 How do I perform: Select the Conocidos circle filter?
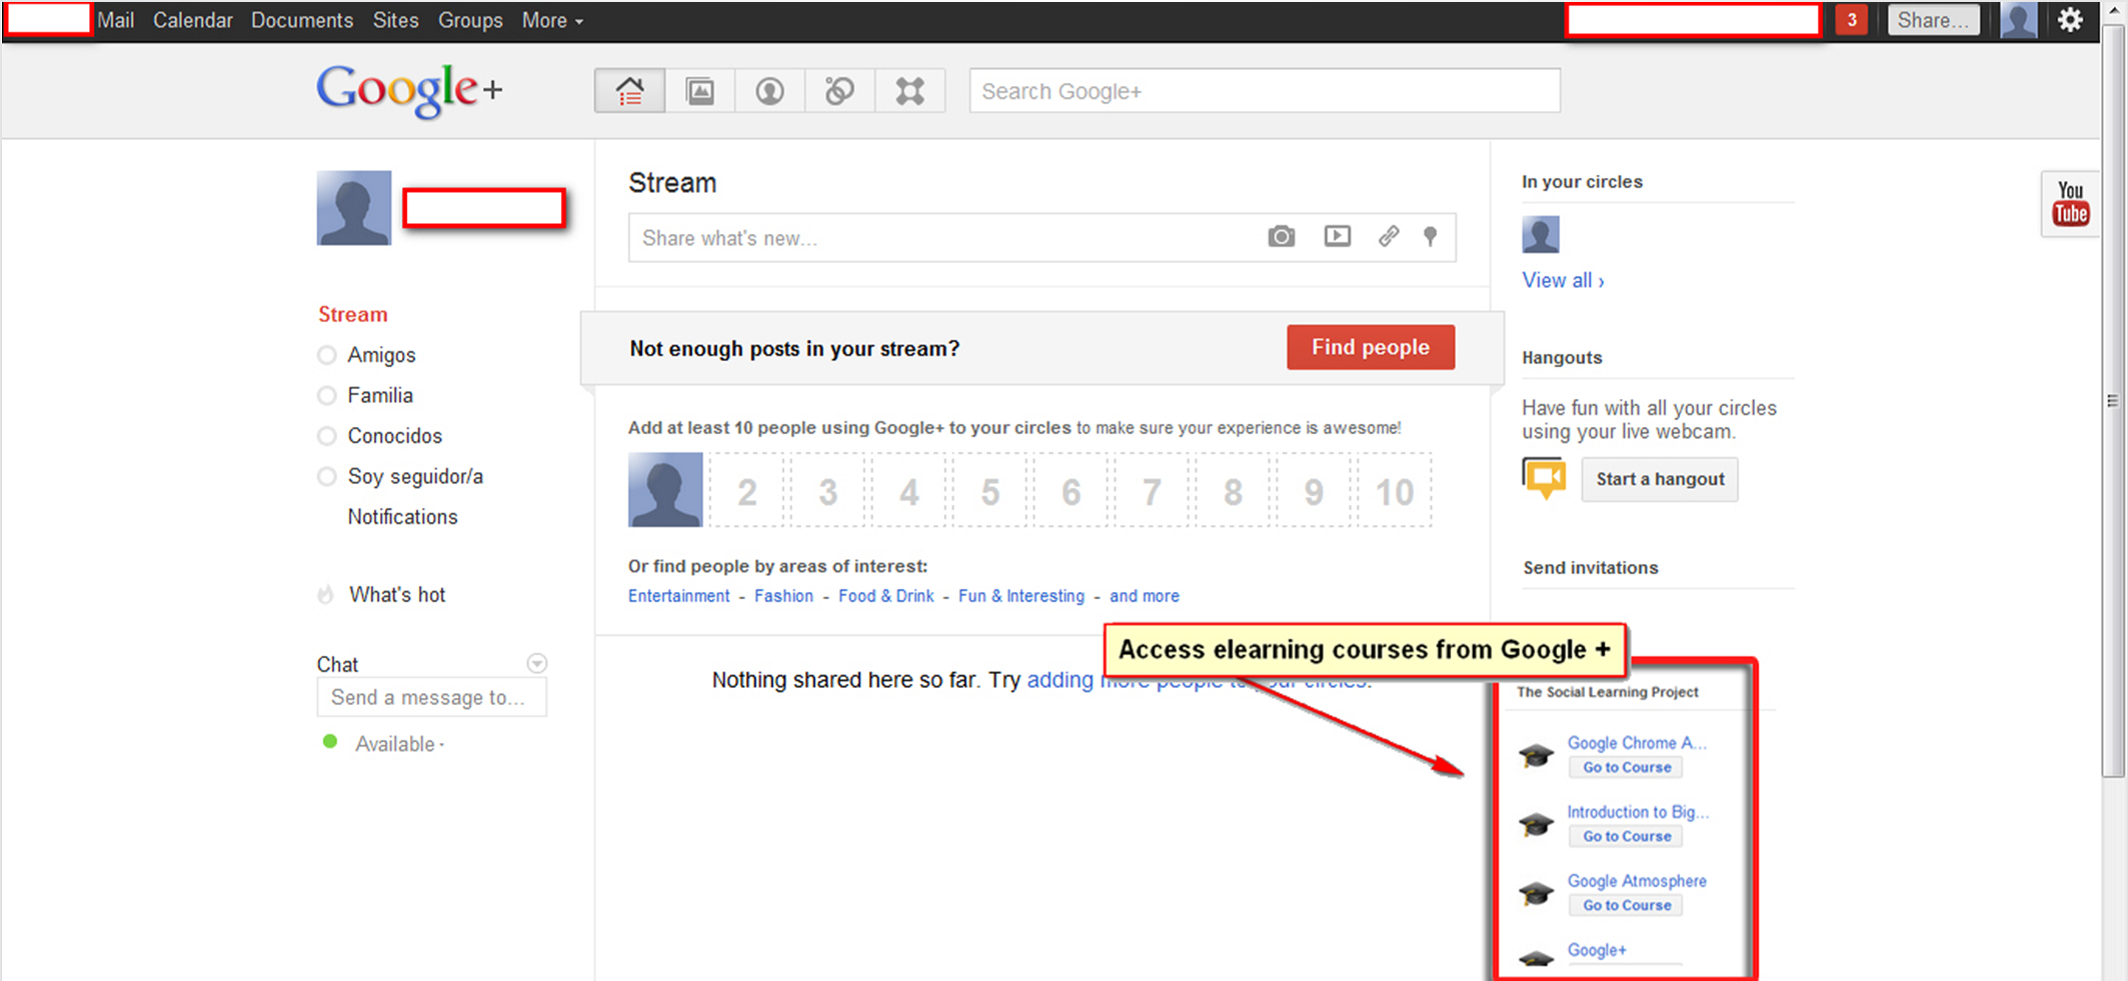394,436
